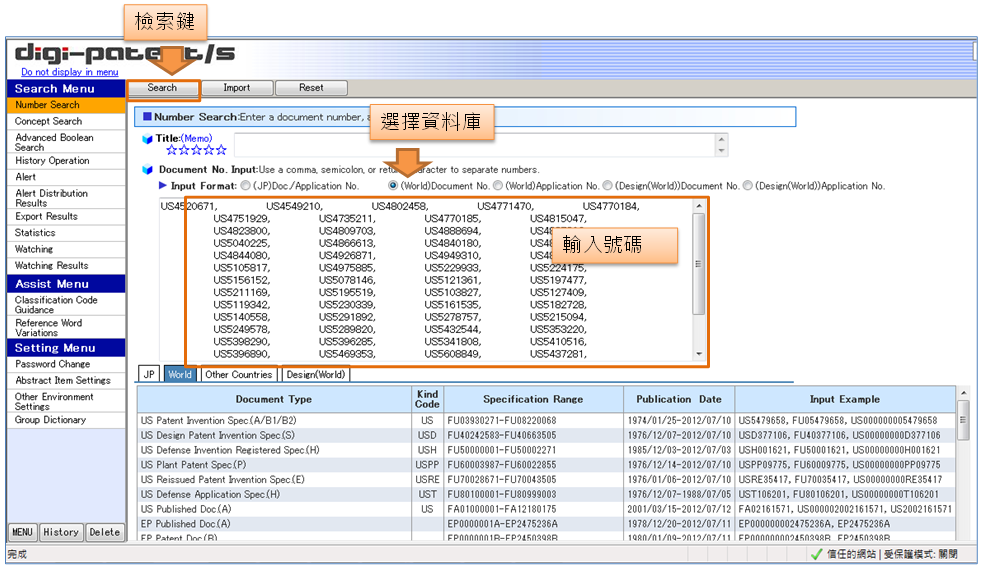Click the first star rating icon
The image size is (983, 569).
(x=172, y=150)
